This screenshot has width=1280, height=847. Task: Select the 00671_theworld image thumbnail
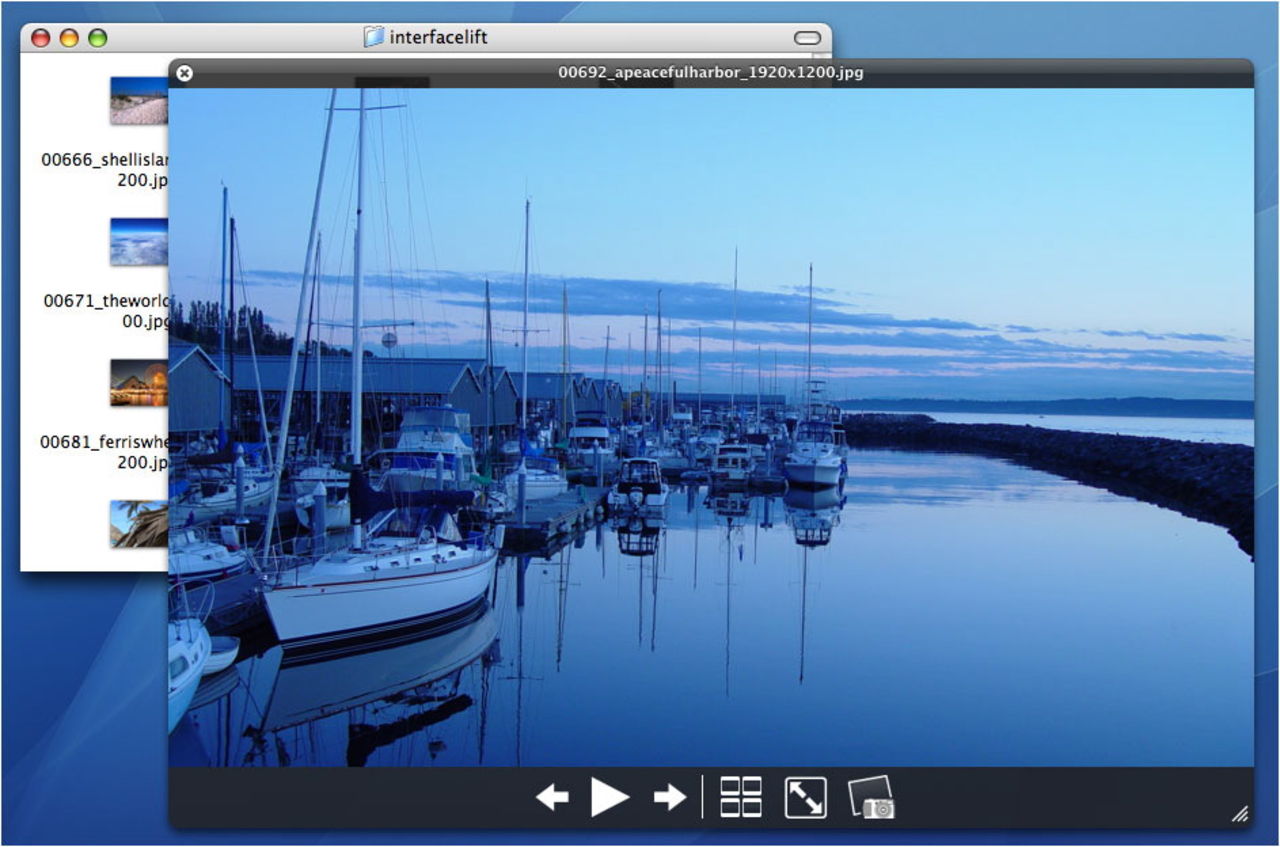point(139,241)
